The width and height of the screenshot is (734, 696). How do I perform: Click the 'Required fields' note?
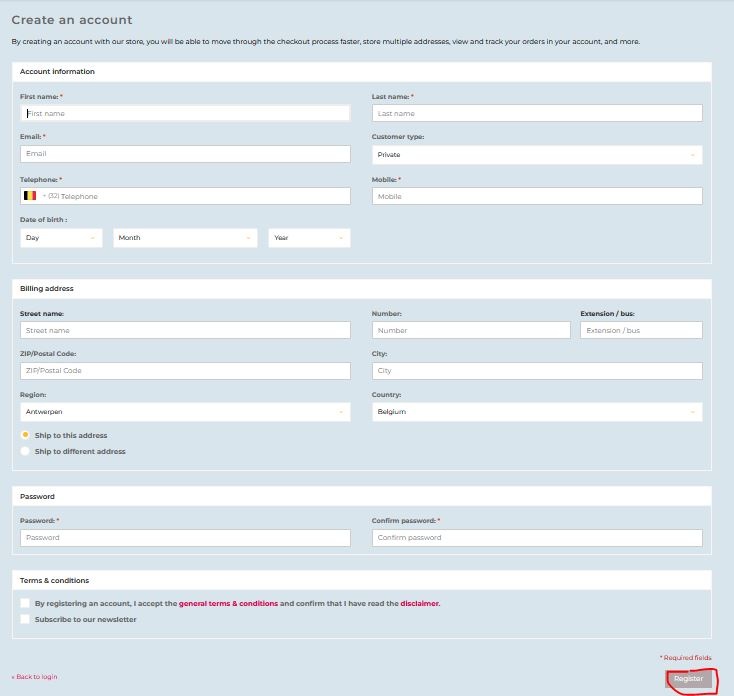686,658
